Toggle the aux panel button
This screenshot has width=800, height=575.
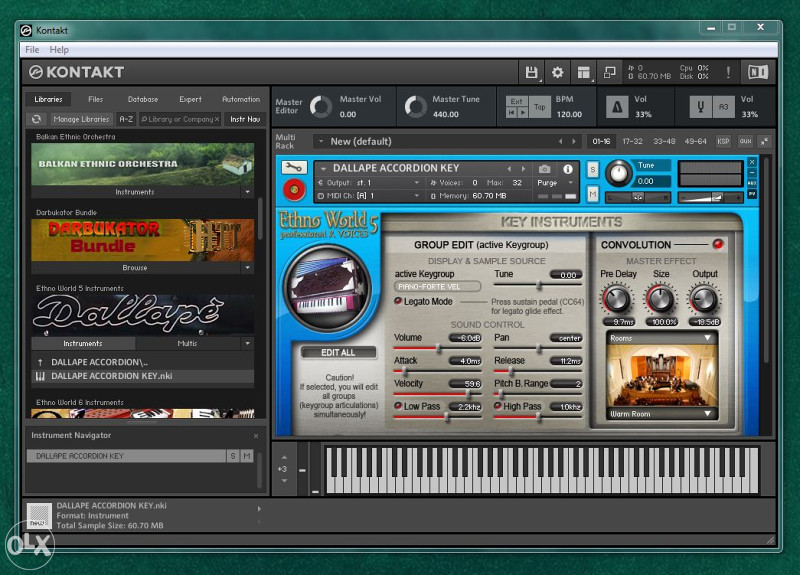[745, 141]
